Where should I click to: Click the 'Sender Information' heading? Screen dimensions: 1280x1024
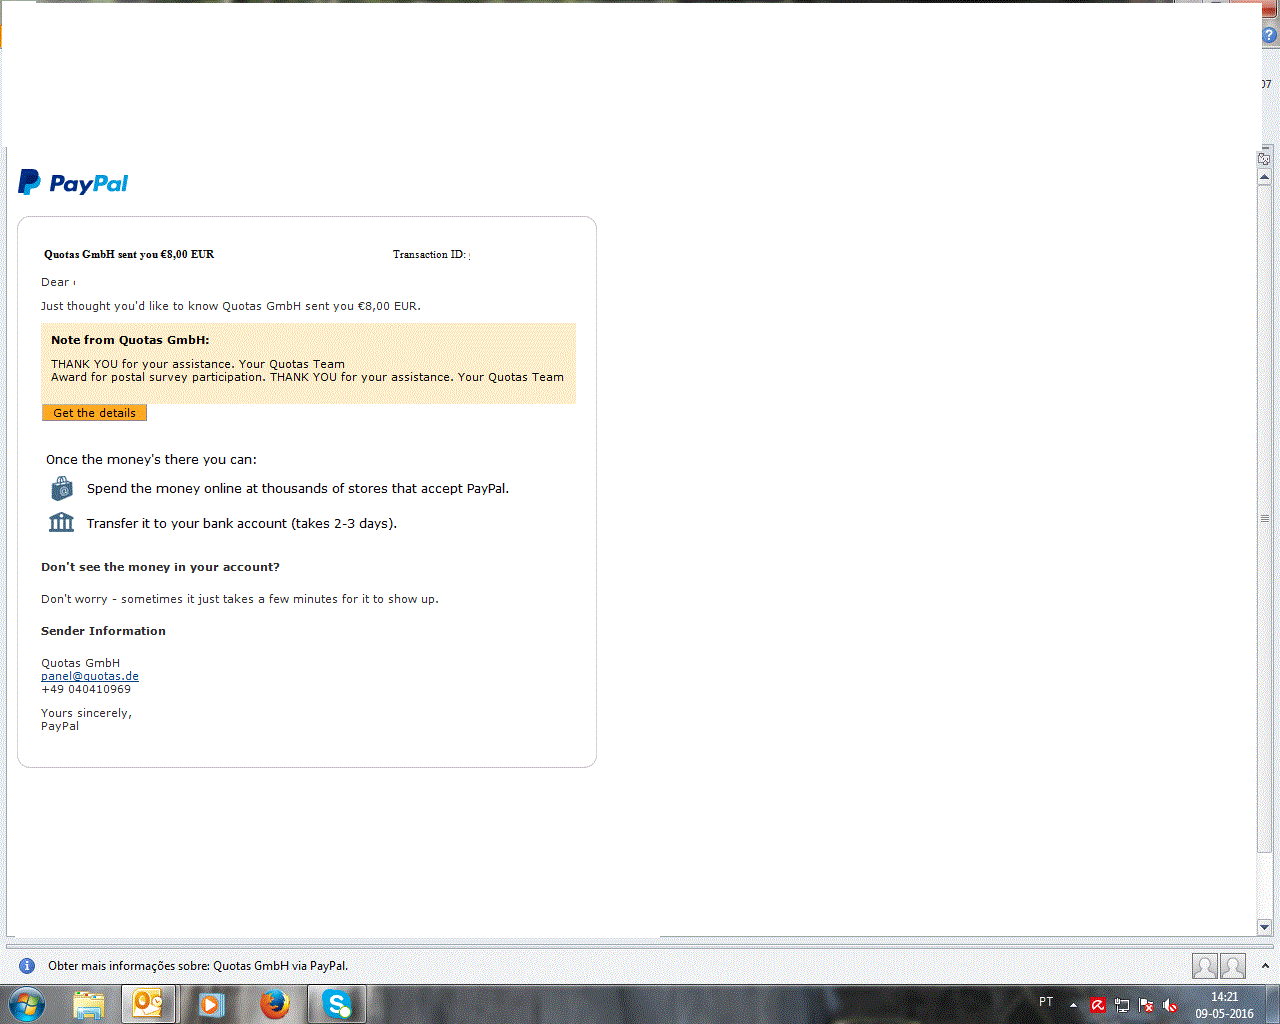tap(103, 631)
